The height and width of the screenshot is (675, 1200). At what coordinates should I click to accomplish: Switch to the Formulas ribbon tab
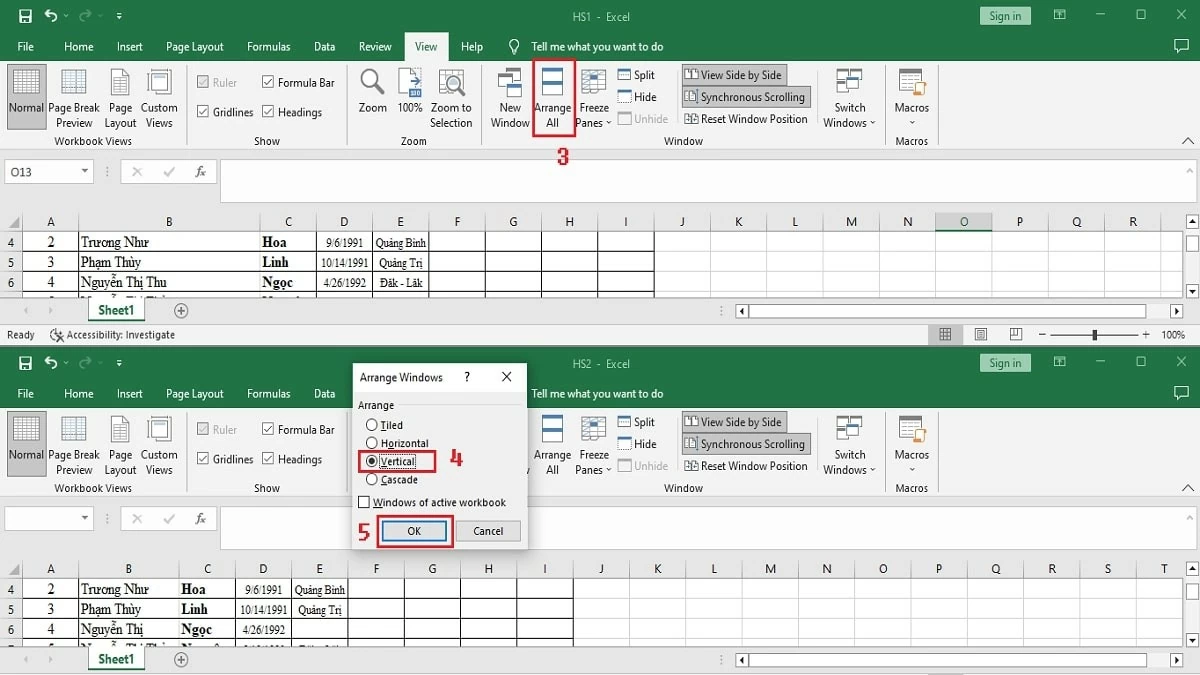coord(268,46)
